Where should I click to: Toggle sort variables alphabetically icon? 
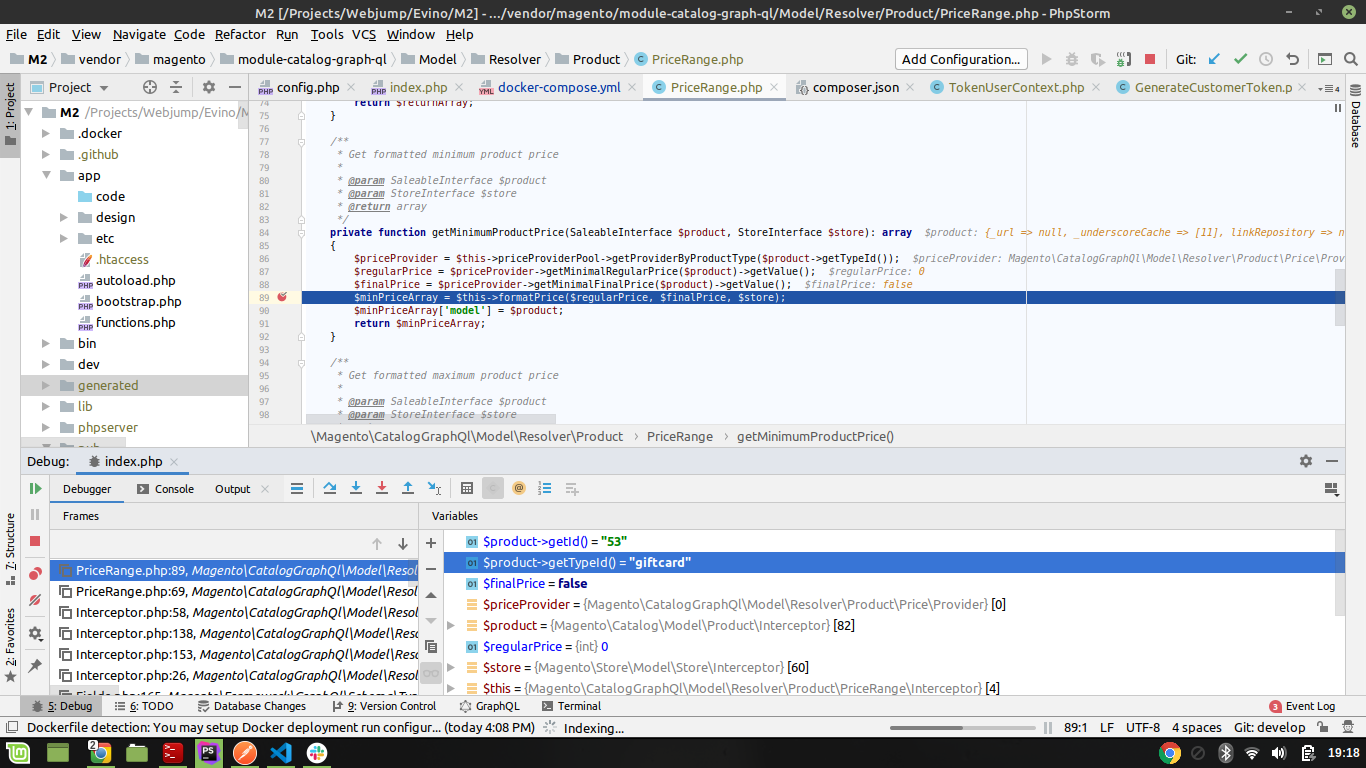545,489
